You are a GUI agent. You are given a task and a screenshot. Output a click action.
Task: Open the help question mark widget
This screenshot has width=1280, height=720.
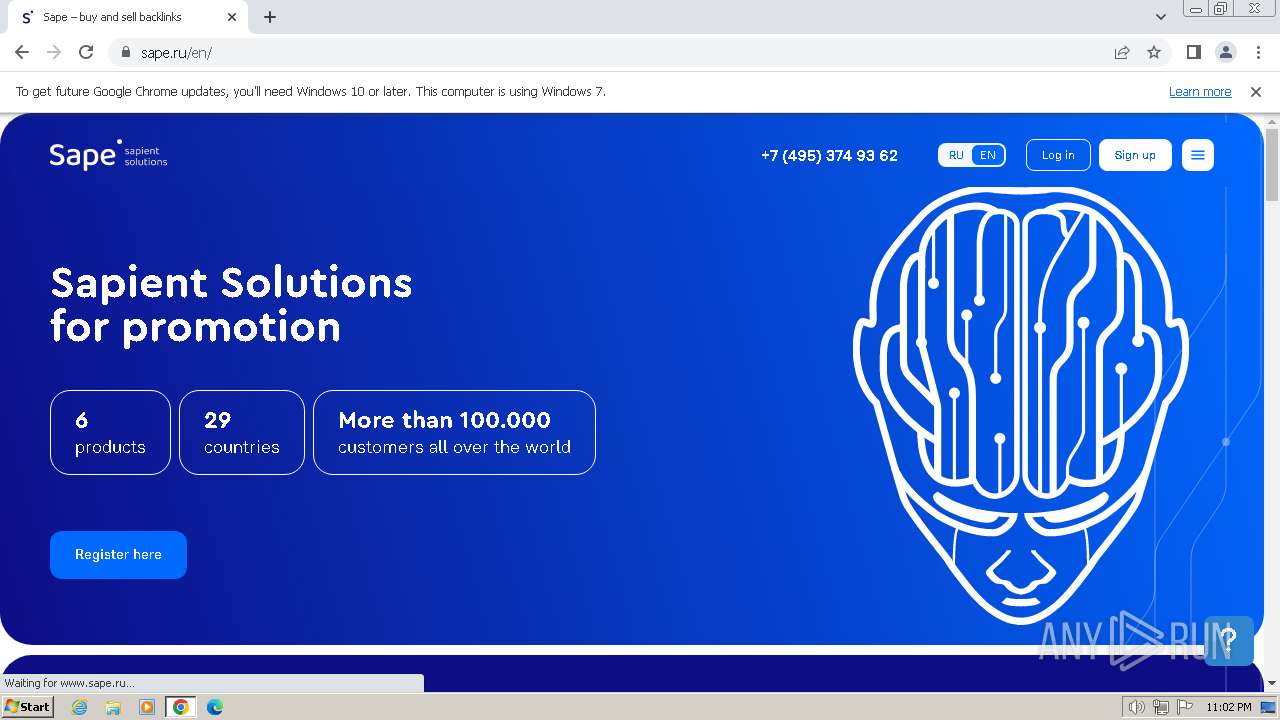(x=1229, y=640)
